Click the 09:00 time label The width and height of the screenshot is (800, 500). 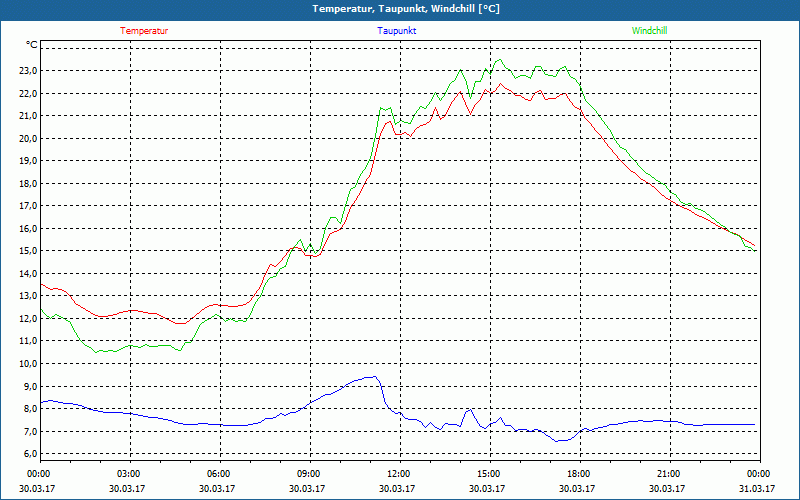point(309,474)
